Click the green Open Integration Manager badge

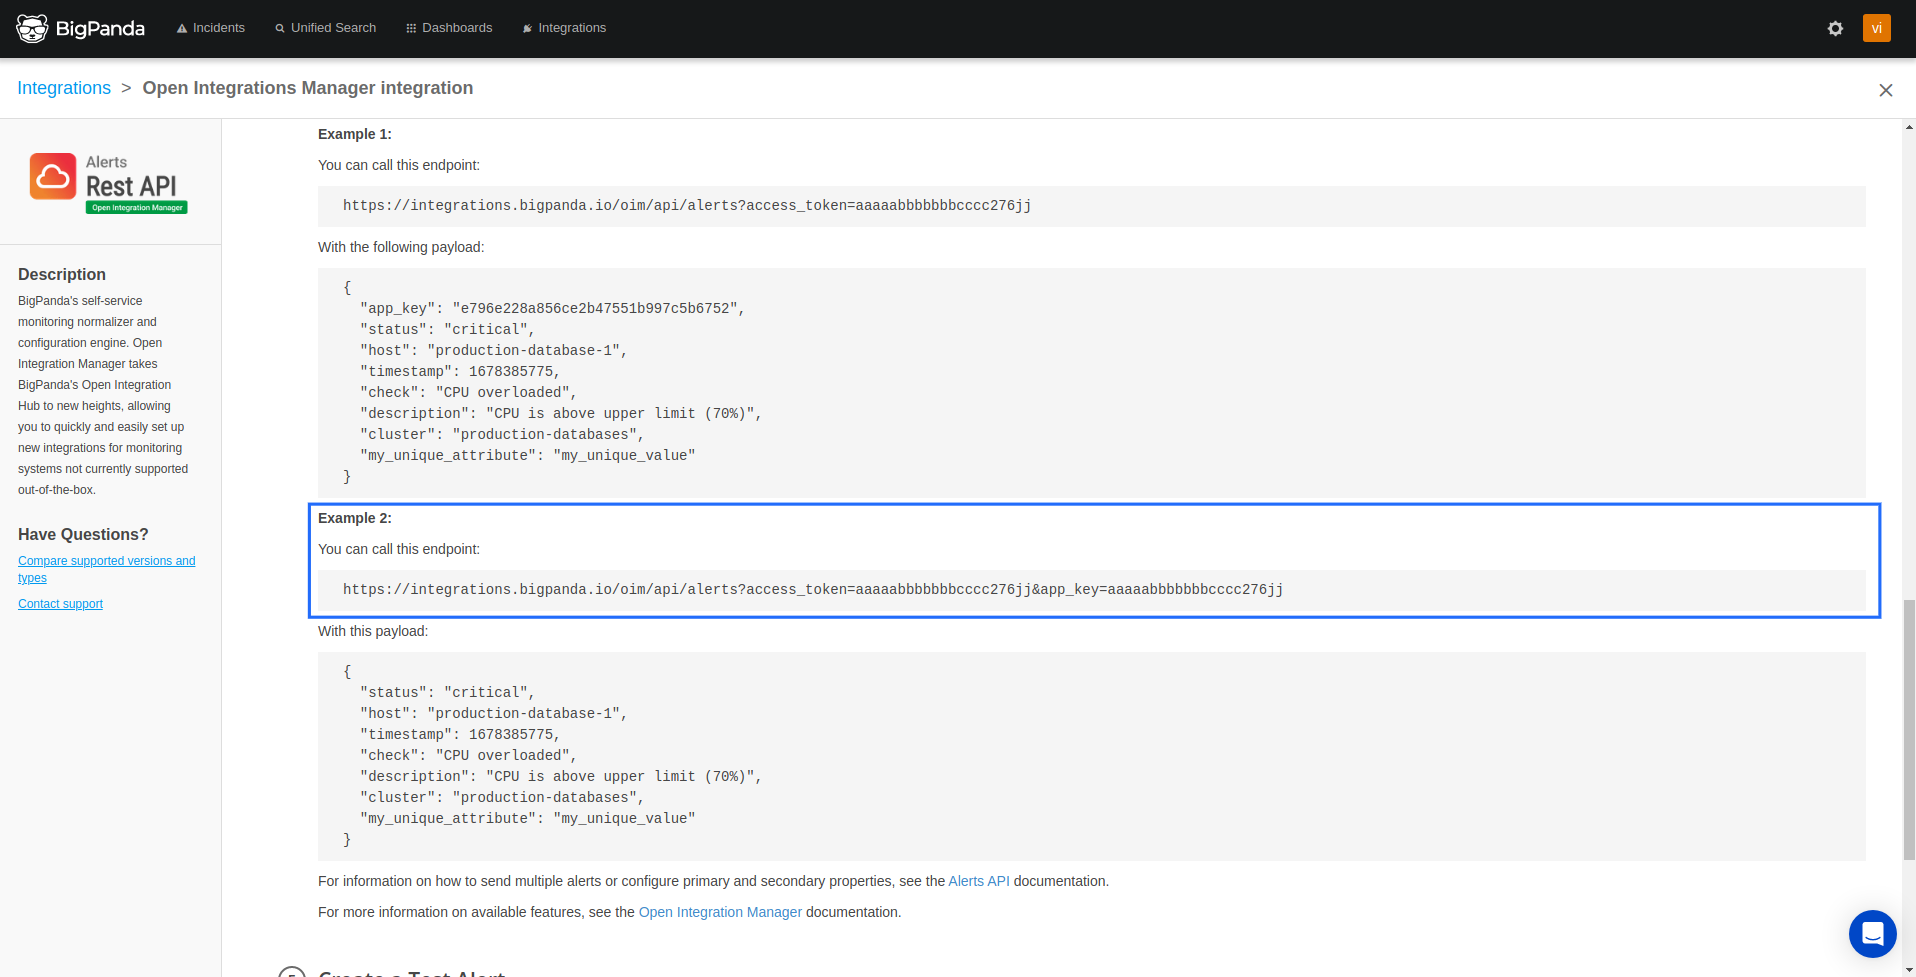click(137, 208)
